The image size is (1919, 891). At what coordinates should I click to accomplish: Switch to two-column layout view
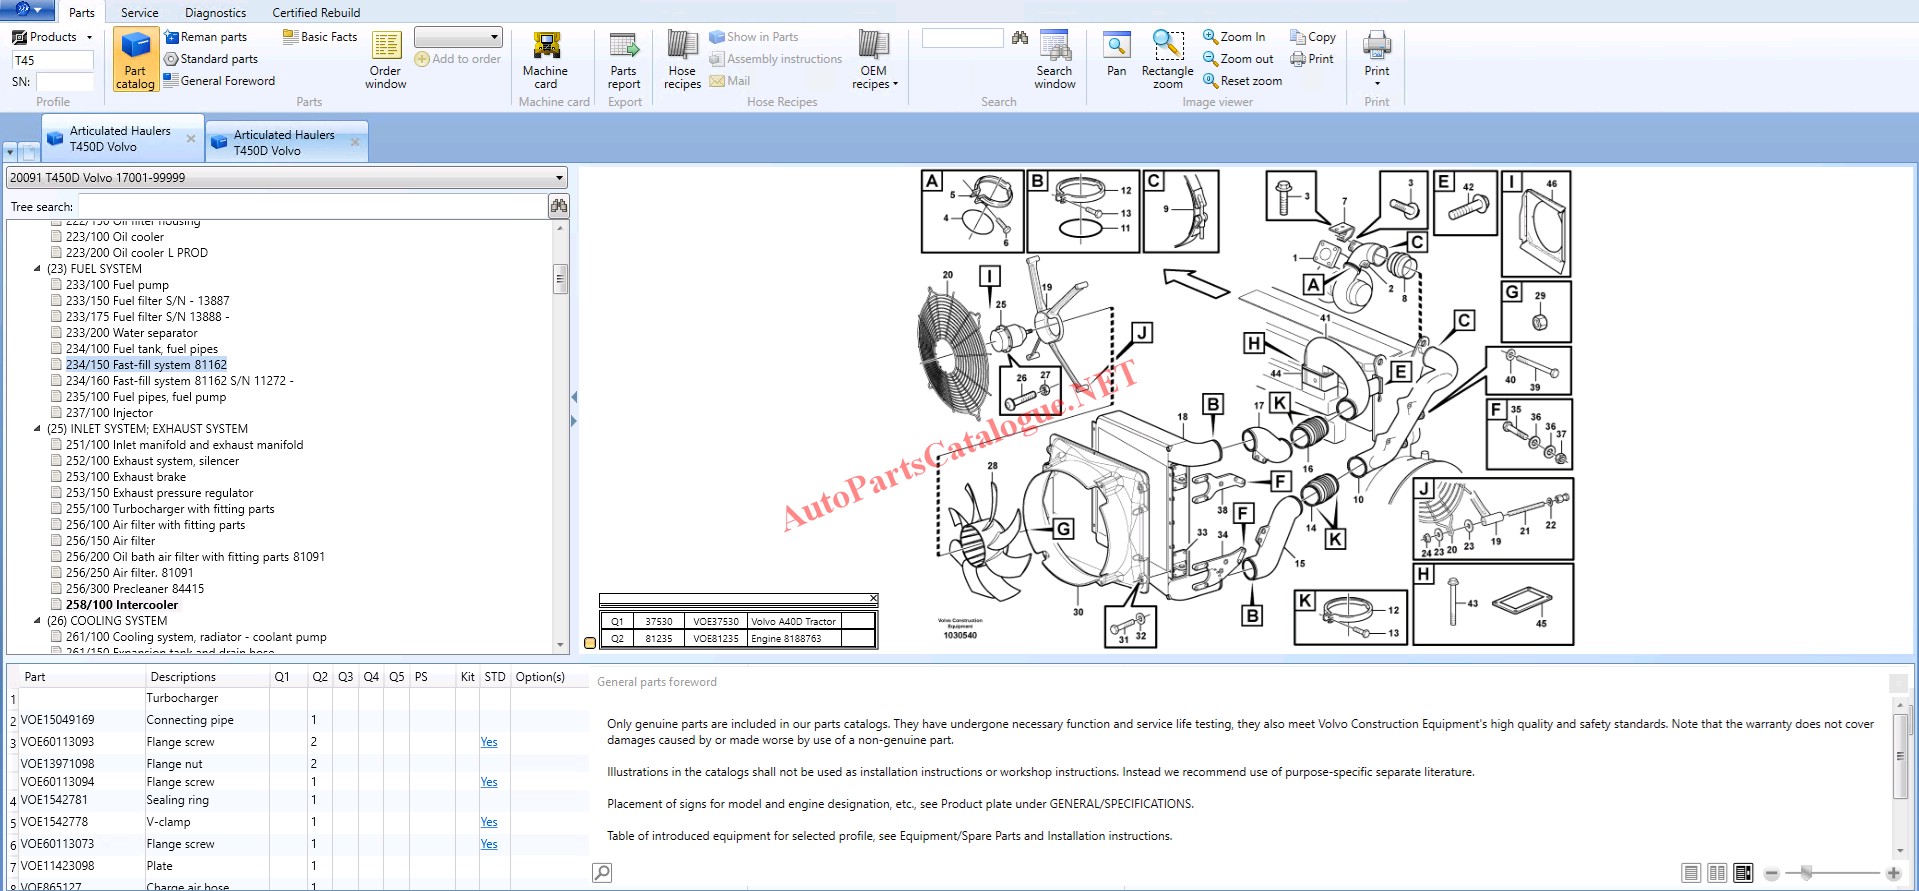(x=1717, y=873)
